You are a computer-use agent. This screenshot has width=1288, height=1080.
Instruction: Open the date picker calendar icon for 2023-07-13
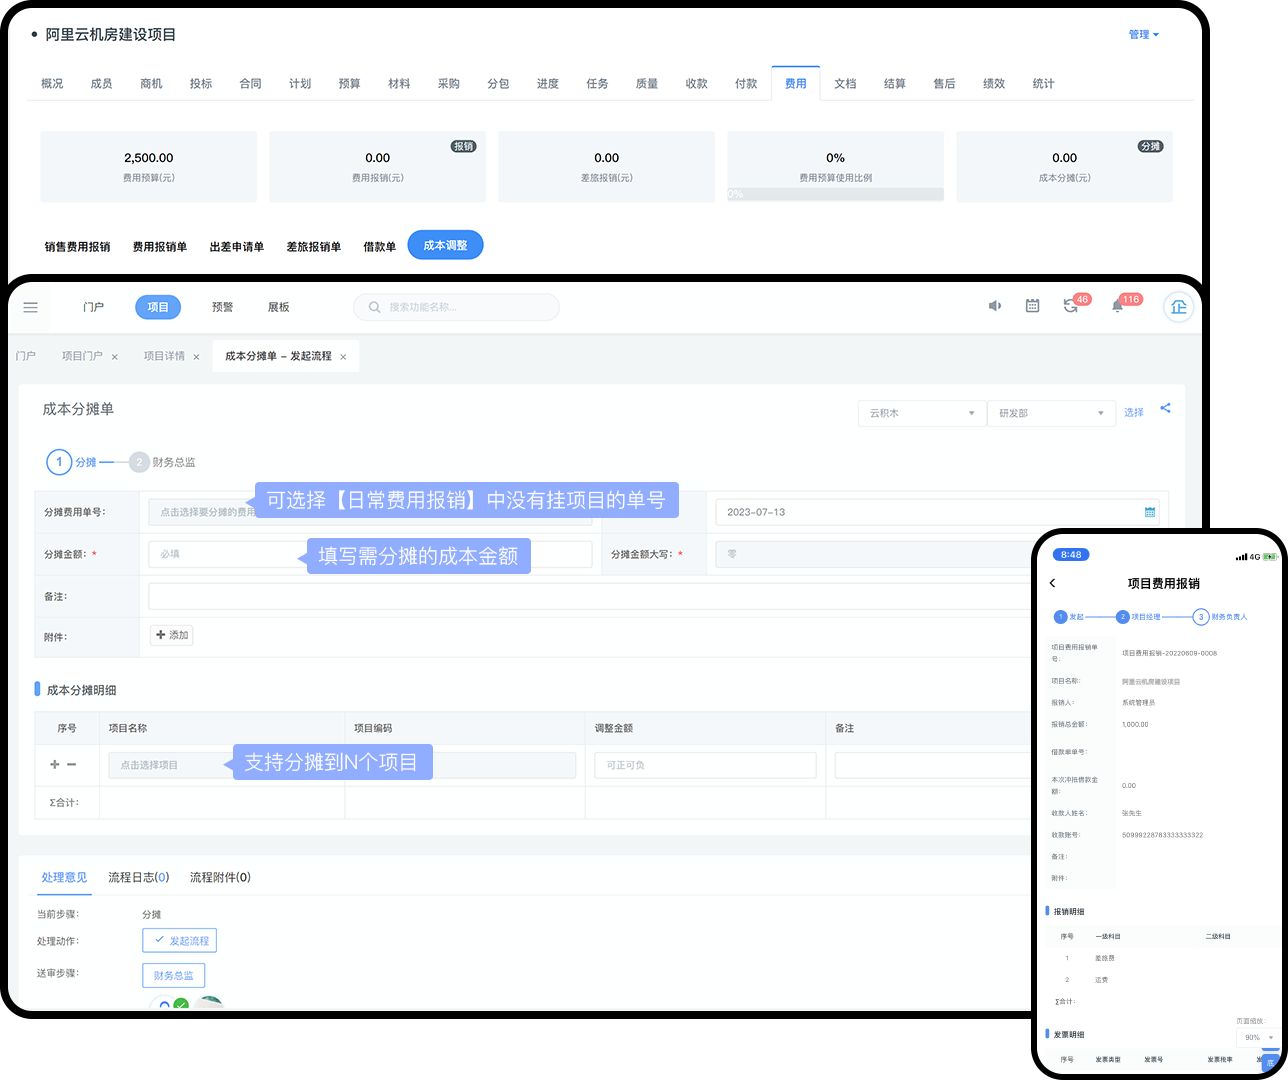[1149, 512]
